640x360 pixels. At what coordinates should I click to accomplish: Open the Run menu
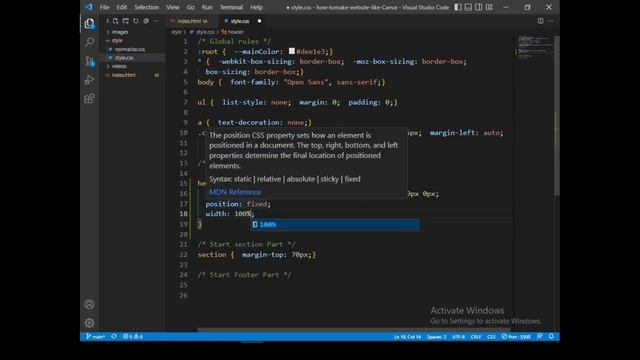pos(207,7)
